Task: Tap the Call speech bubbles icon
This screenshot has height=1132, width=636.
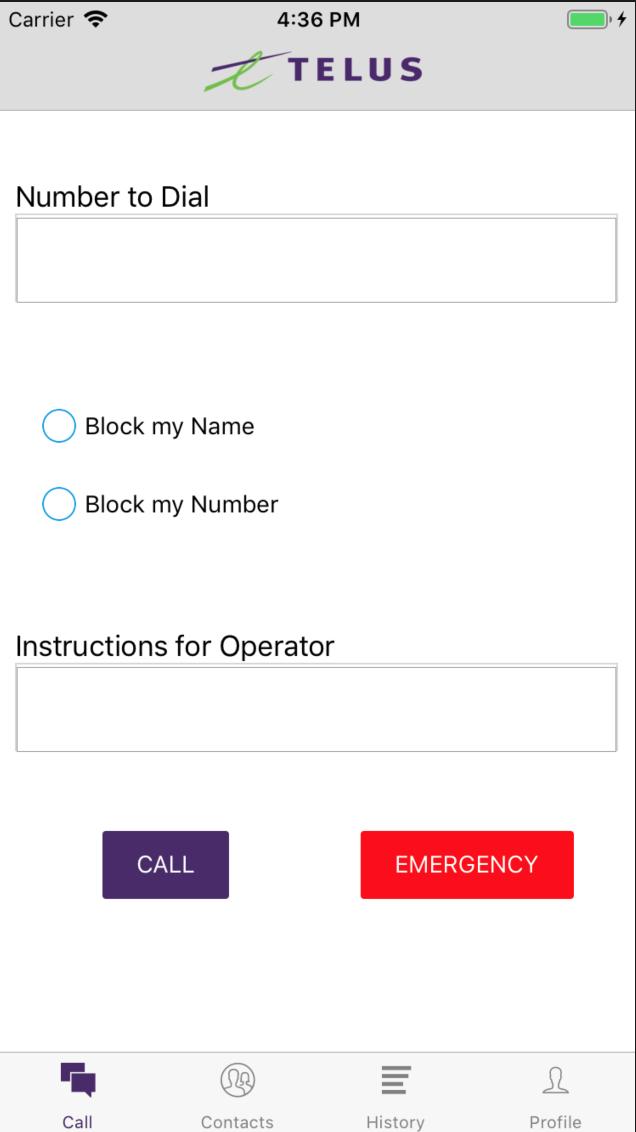Action: 78,1080
